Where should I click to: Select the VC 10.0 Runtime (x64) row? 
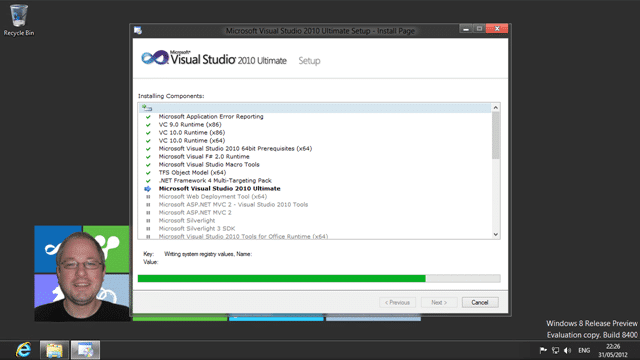click(191, 140)
